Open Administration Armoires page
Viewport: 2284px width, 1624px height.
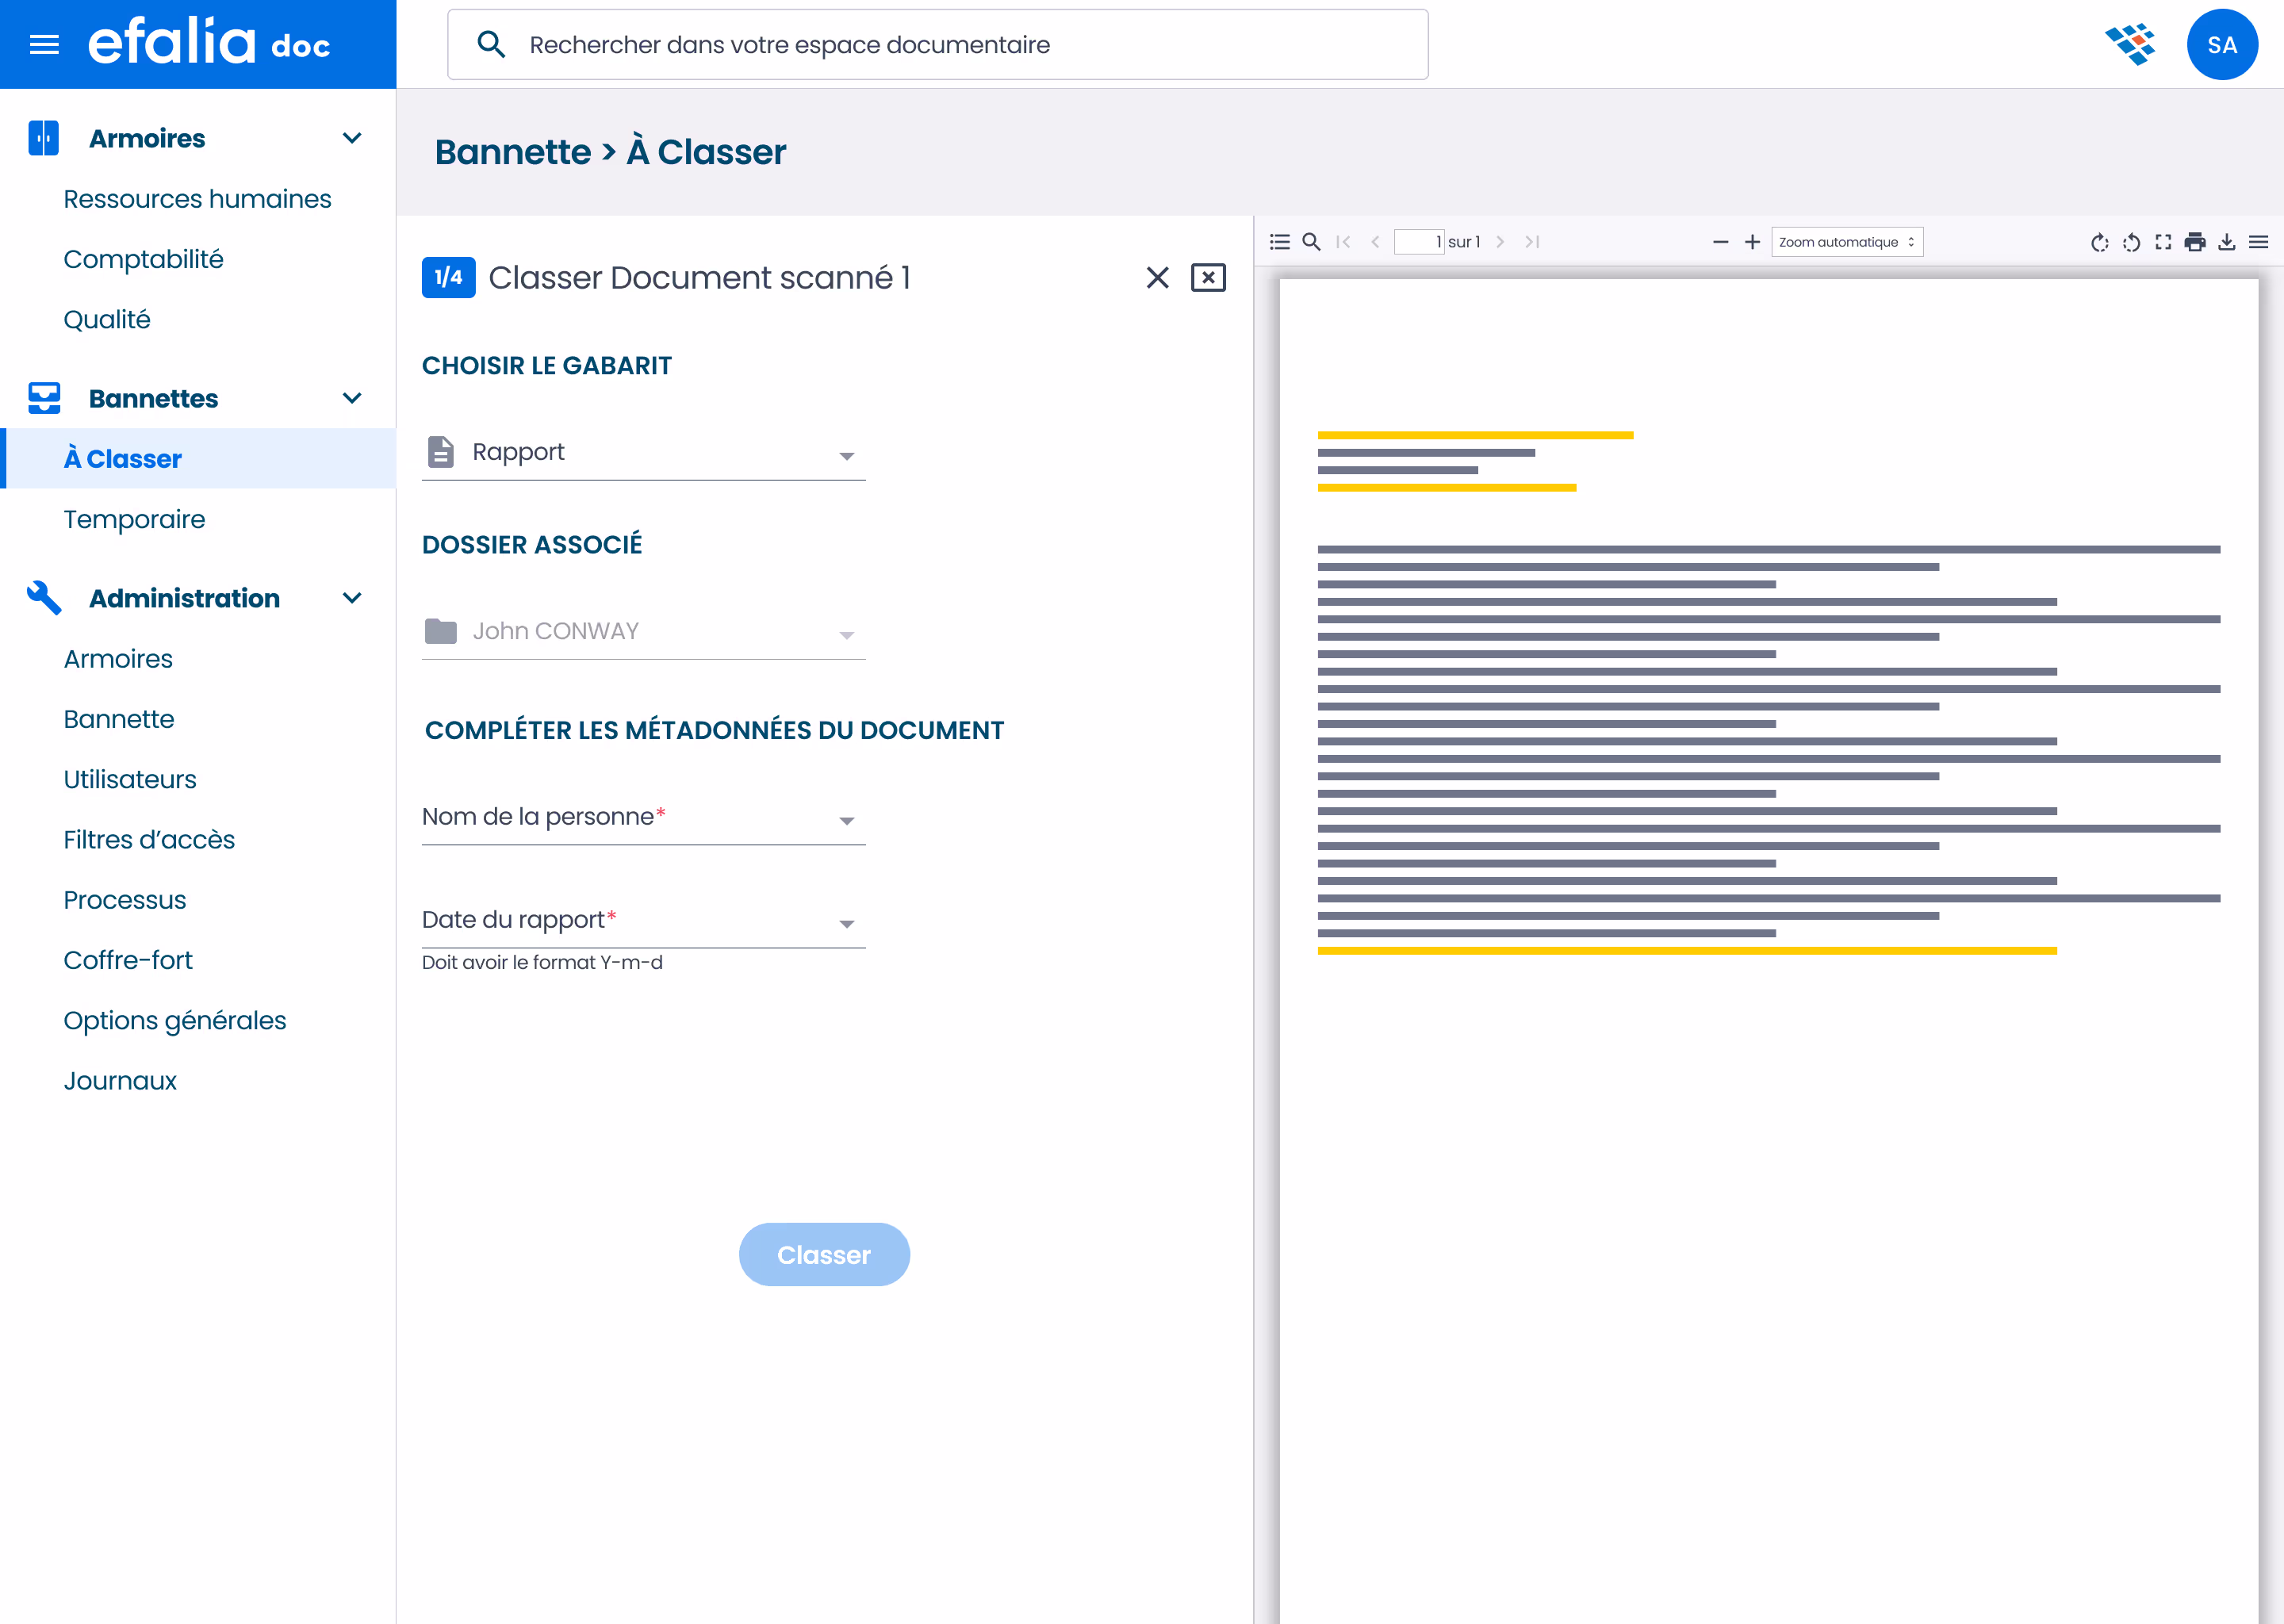[x=118, y=659]
